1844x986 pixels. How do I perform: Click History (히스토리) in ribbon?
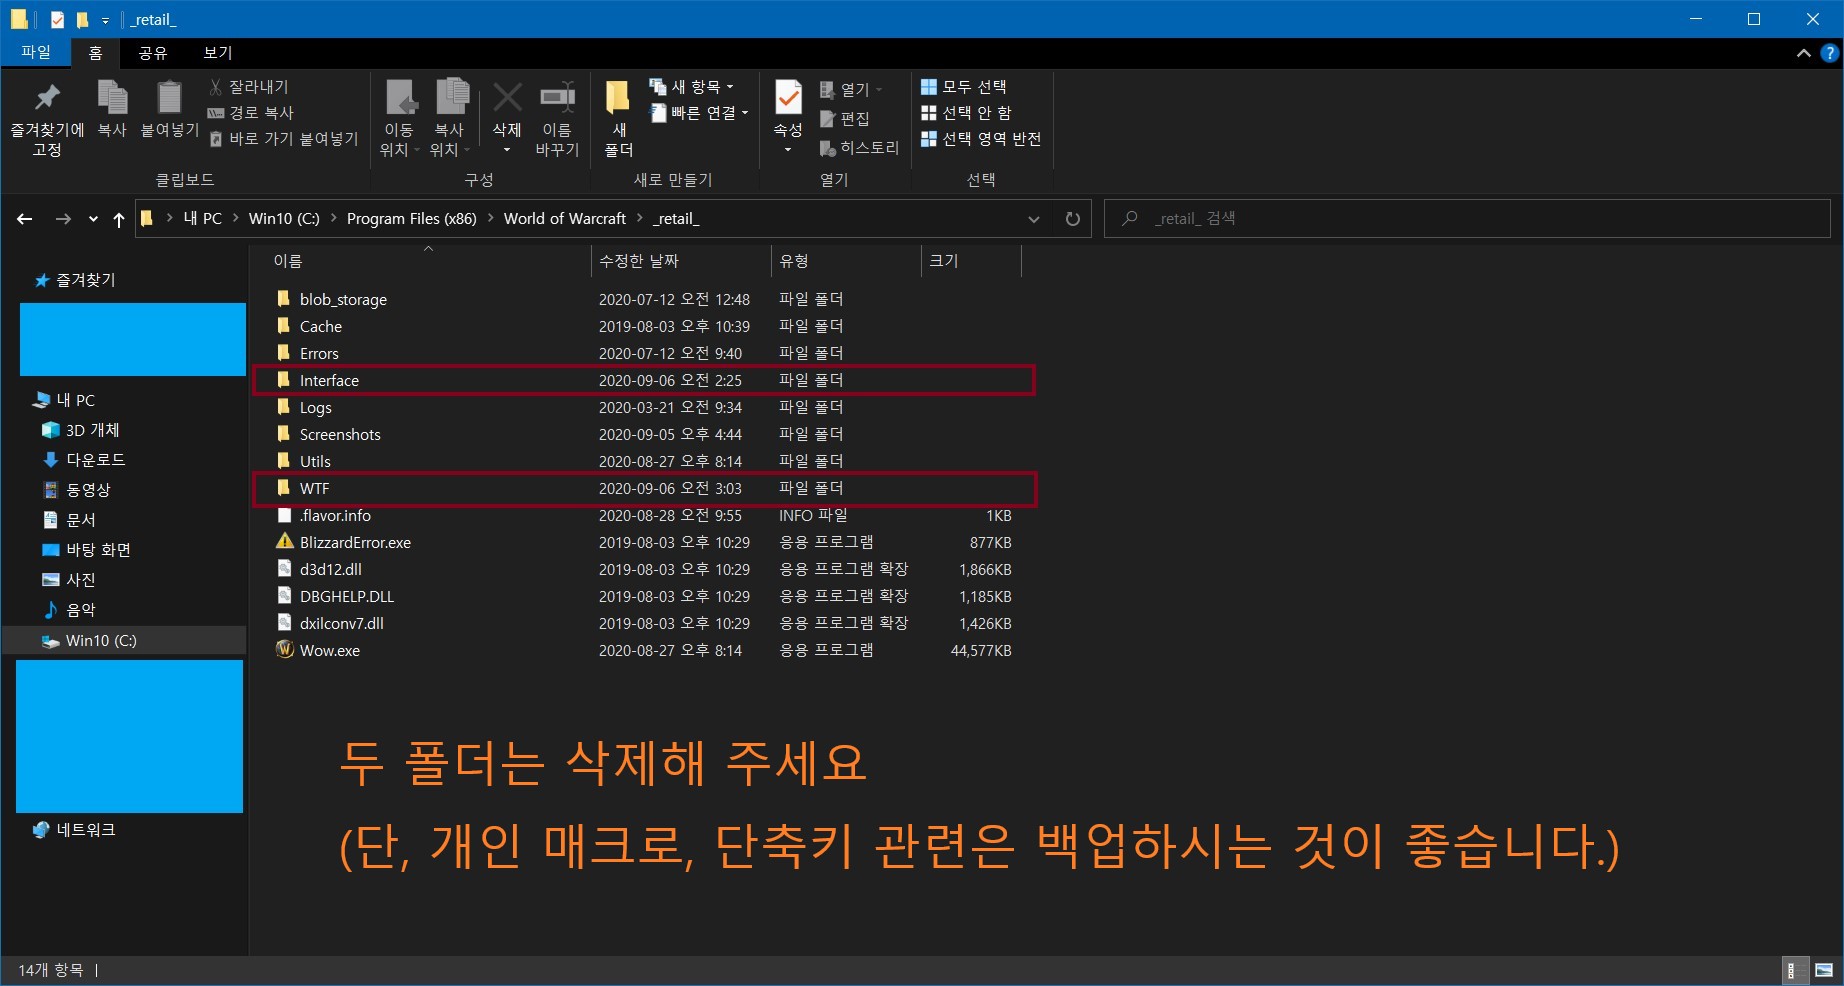pyautogui.click(x=859, y=148)
